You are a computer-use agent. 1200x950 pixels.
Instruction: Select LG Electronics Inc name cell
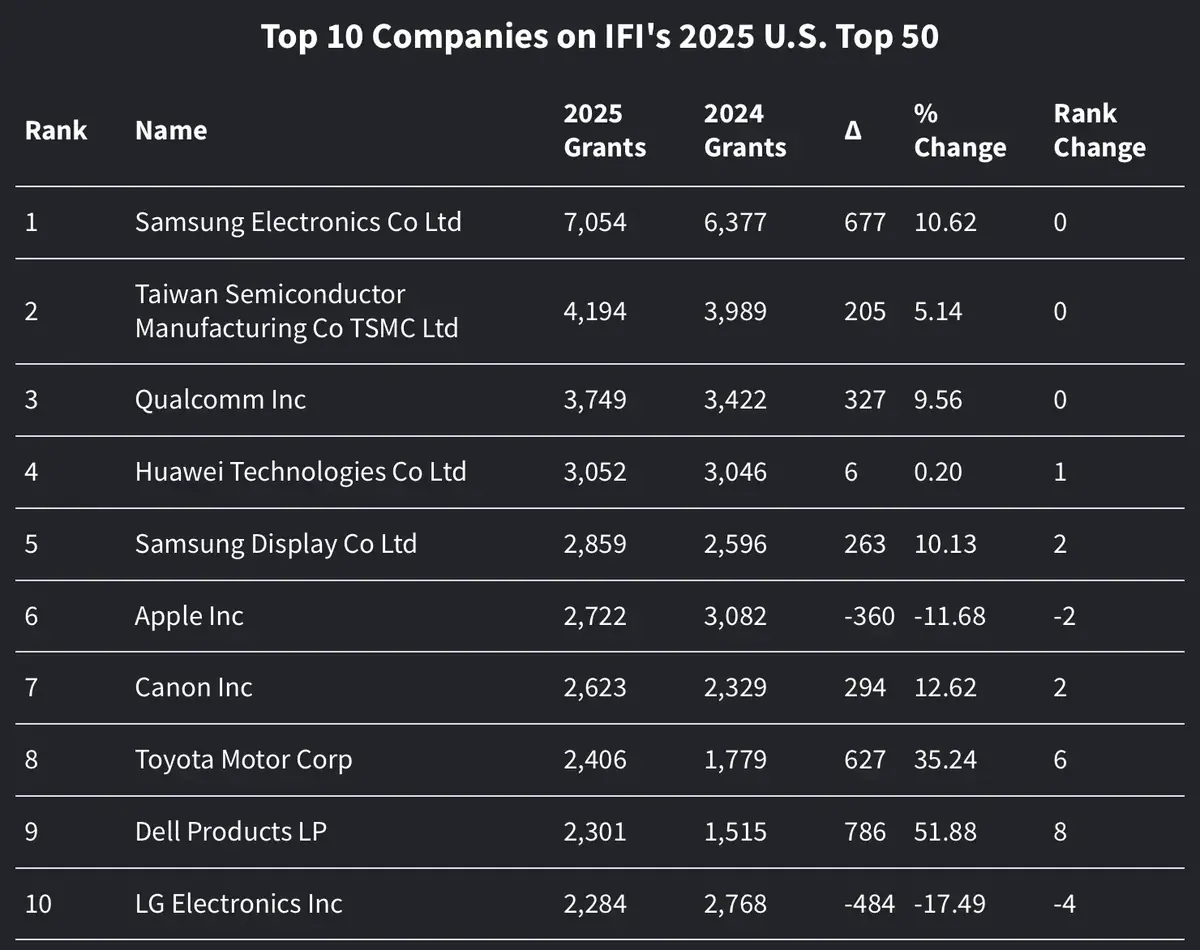tap(238, 904)
